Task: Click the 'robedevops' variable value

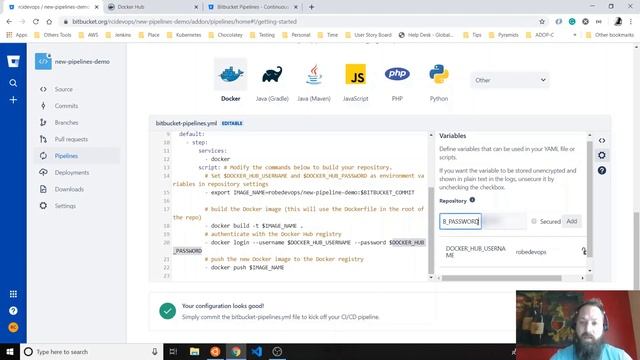Action: pos(531,252)
